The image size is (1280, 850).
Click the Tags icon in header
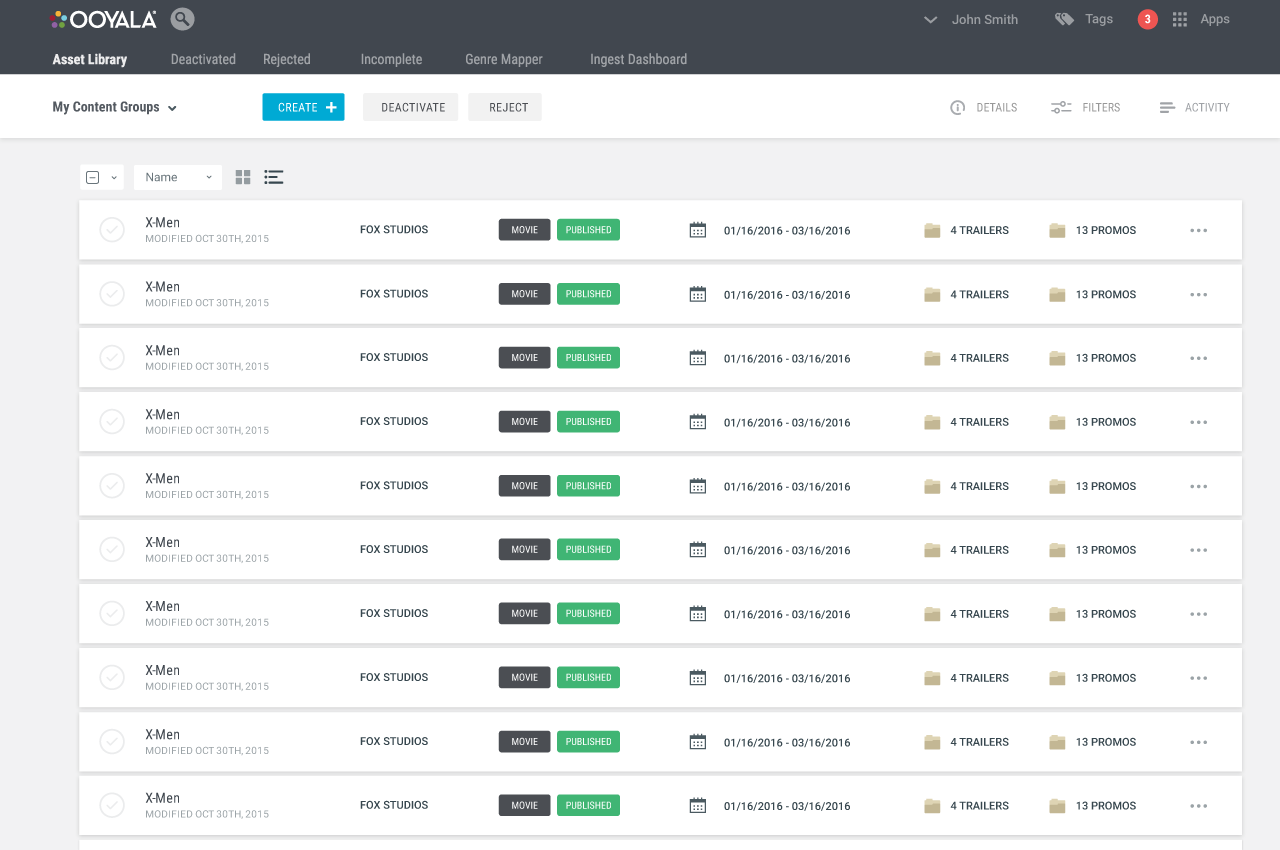tap(1064, 19)
